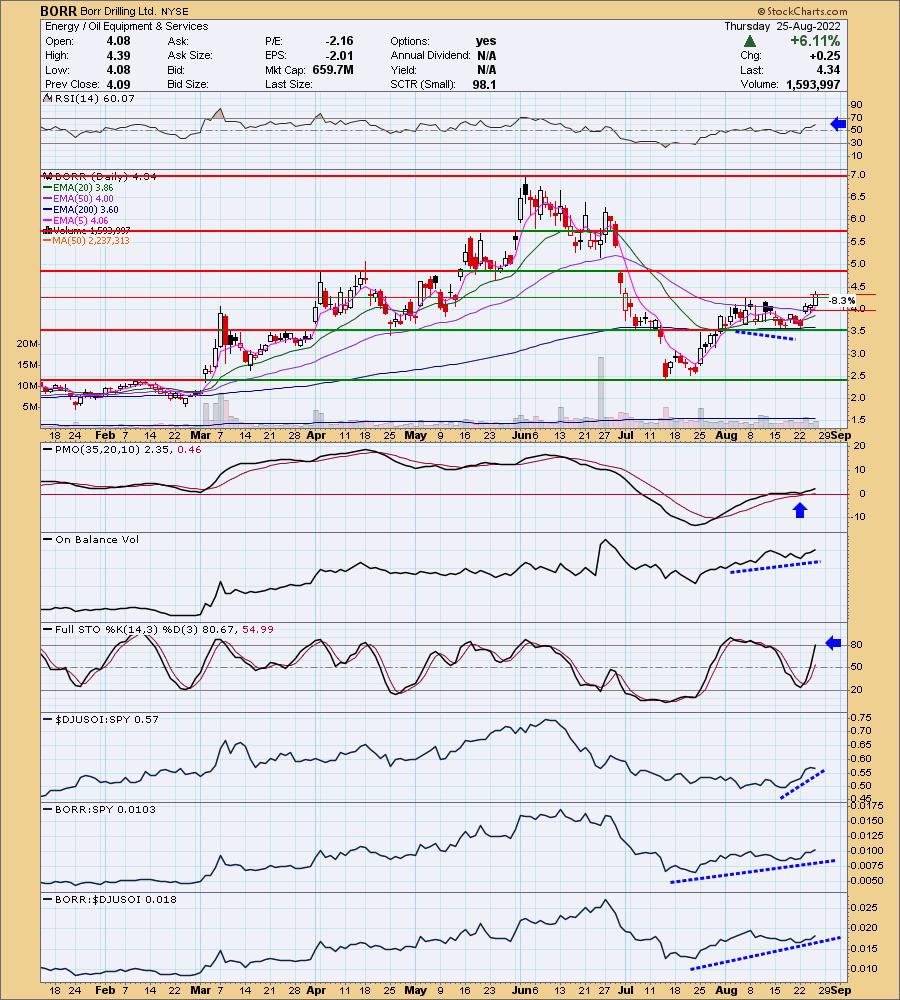Click the green up-triangle change indicator
This screenshot has height=1000, width=900.
(x=750, y=41)
